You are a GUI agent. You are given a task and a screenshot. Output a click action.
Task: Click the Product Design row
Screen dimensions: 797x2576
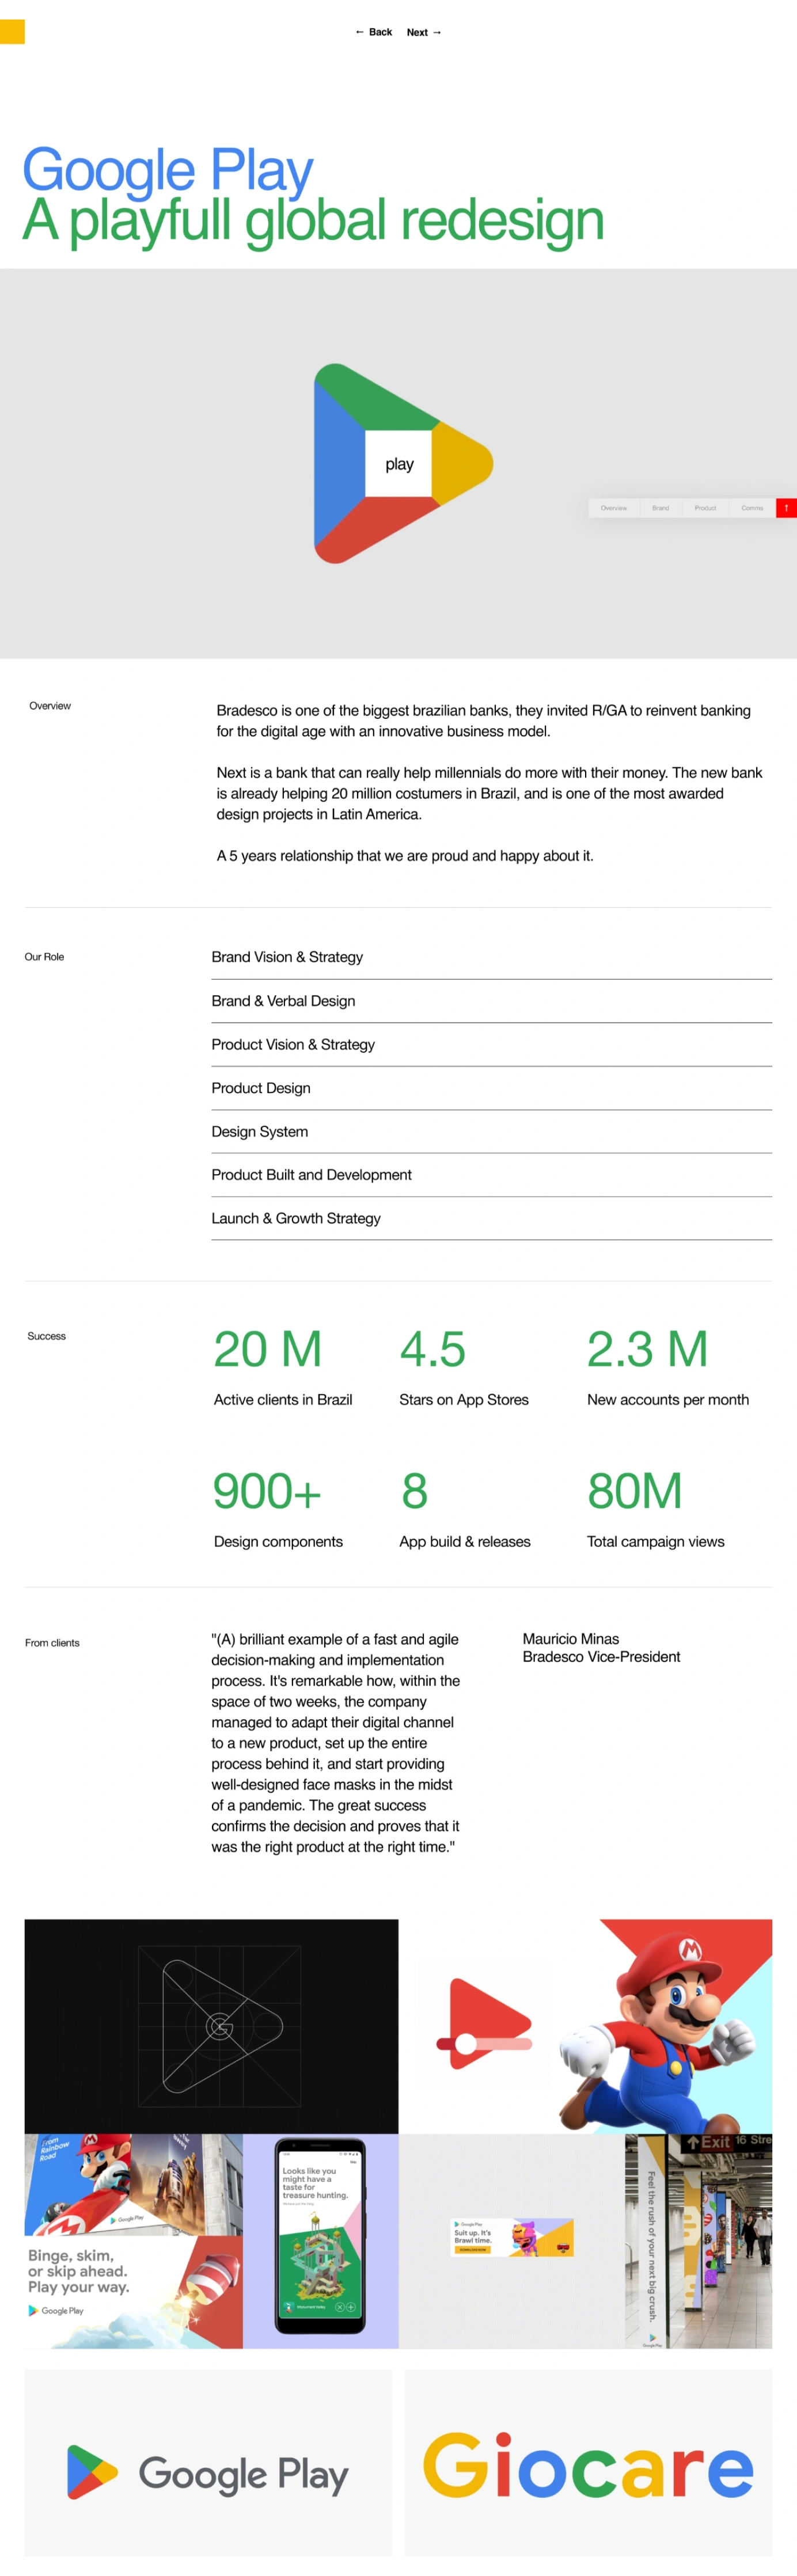[x=491, y=1088]
